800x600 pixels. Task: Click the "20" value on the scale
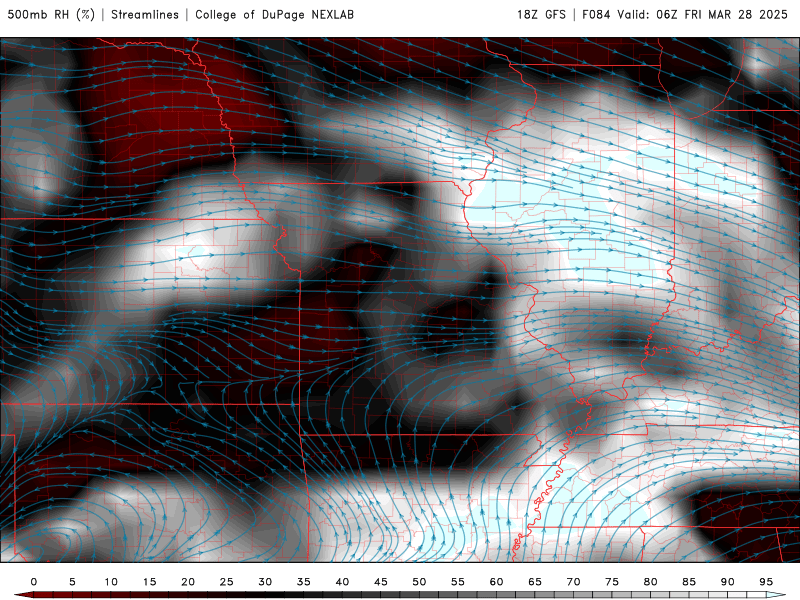188,582
